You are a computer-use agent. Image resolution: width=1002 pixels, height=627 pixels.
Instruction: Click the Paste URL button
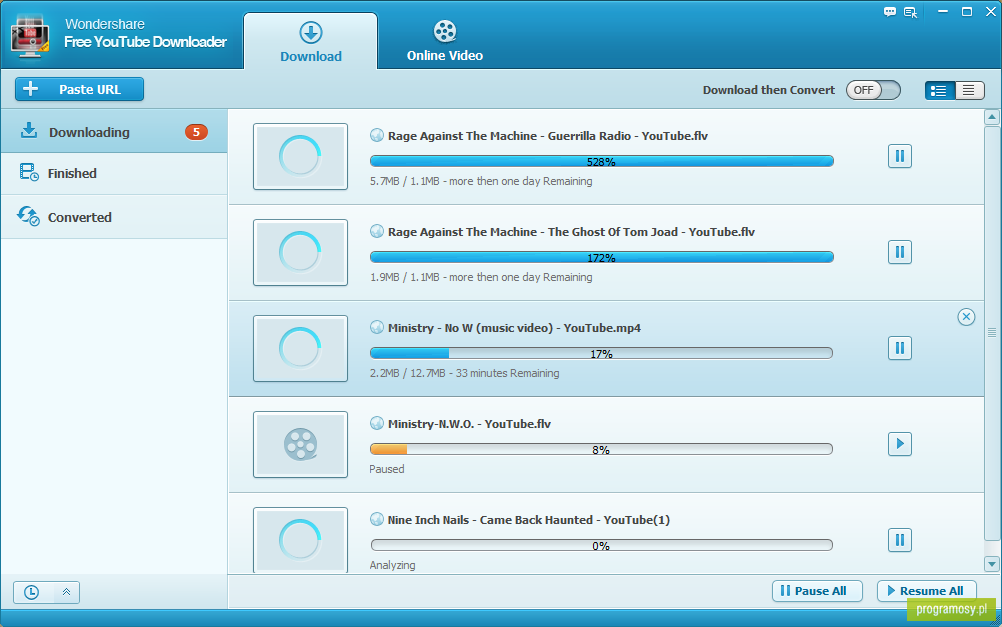(79, 89)
